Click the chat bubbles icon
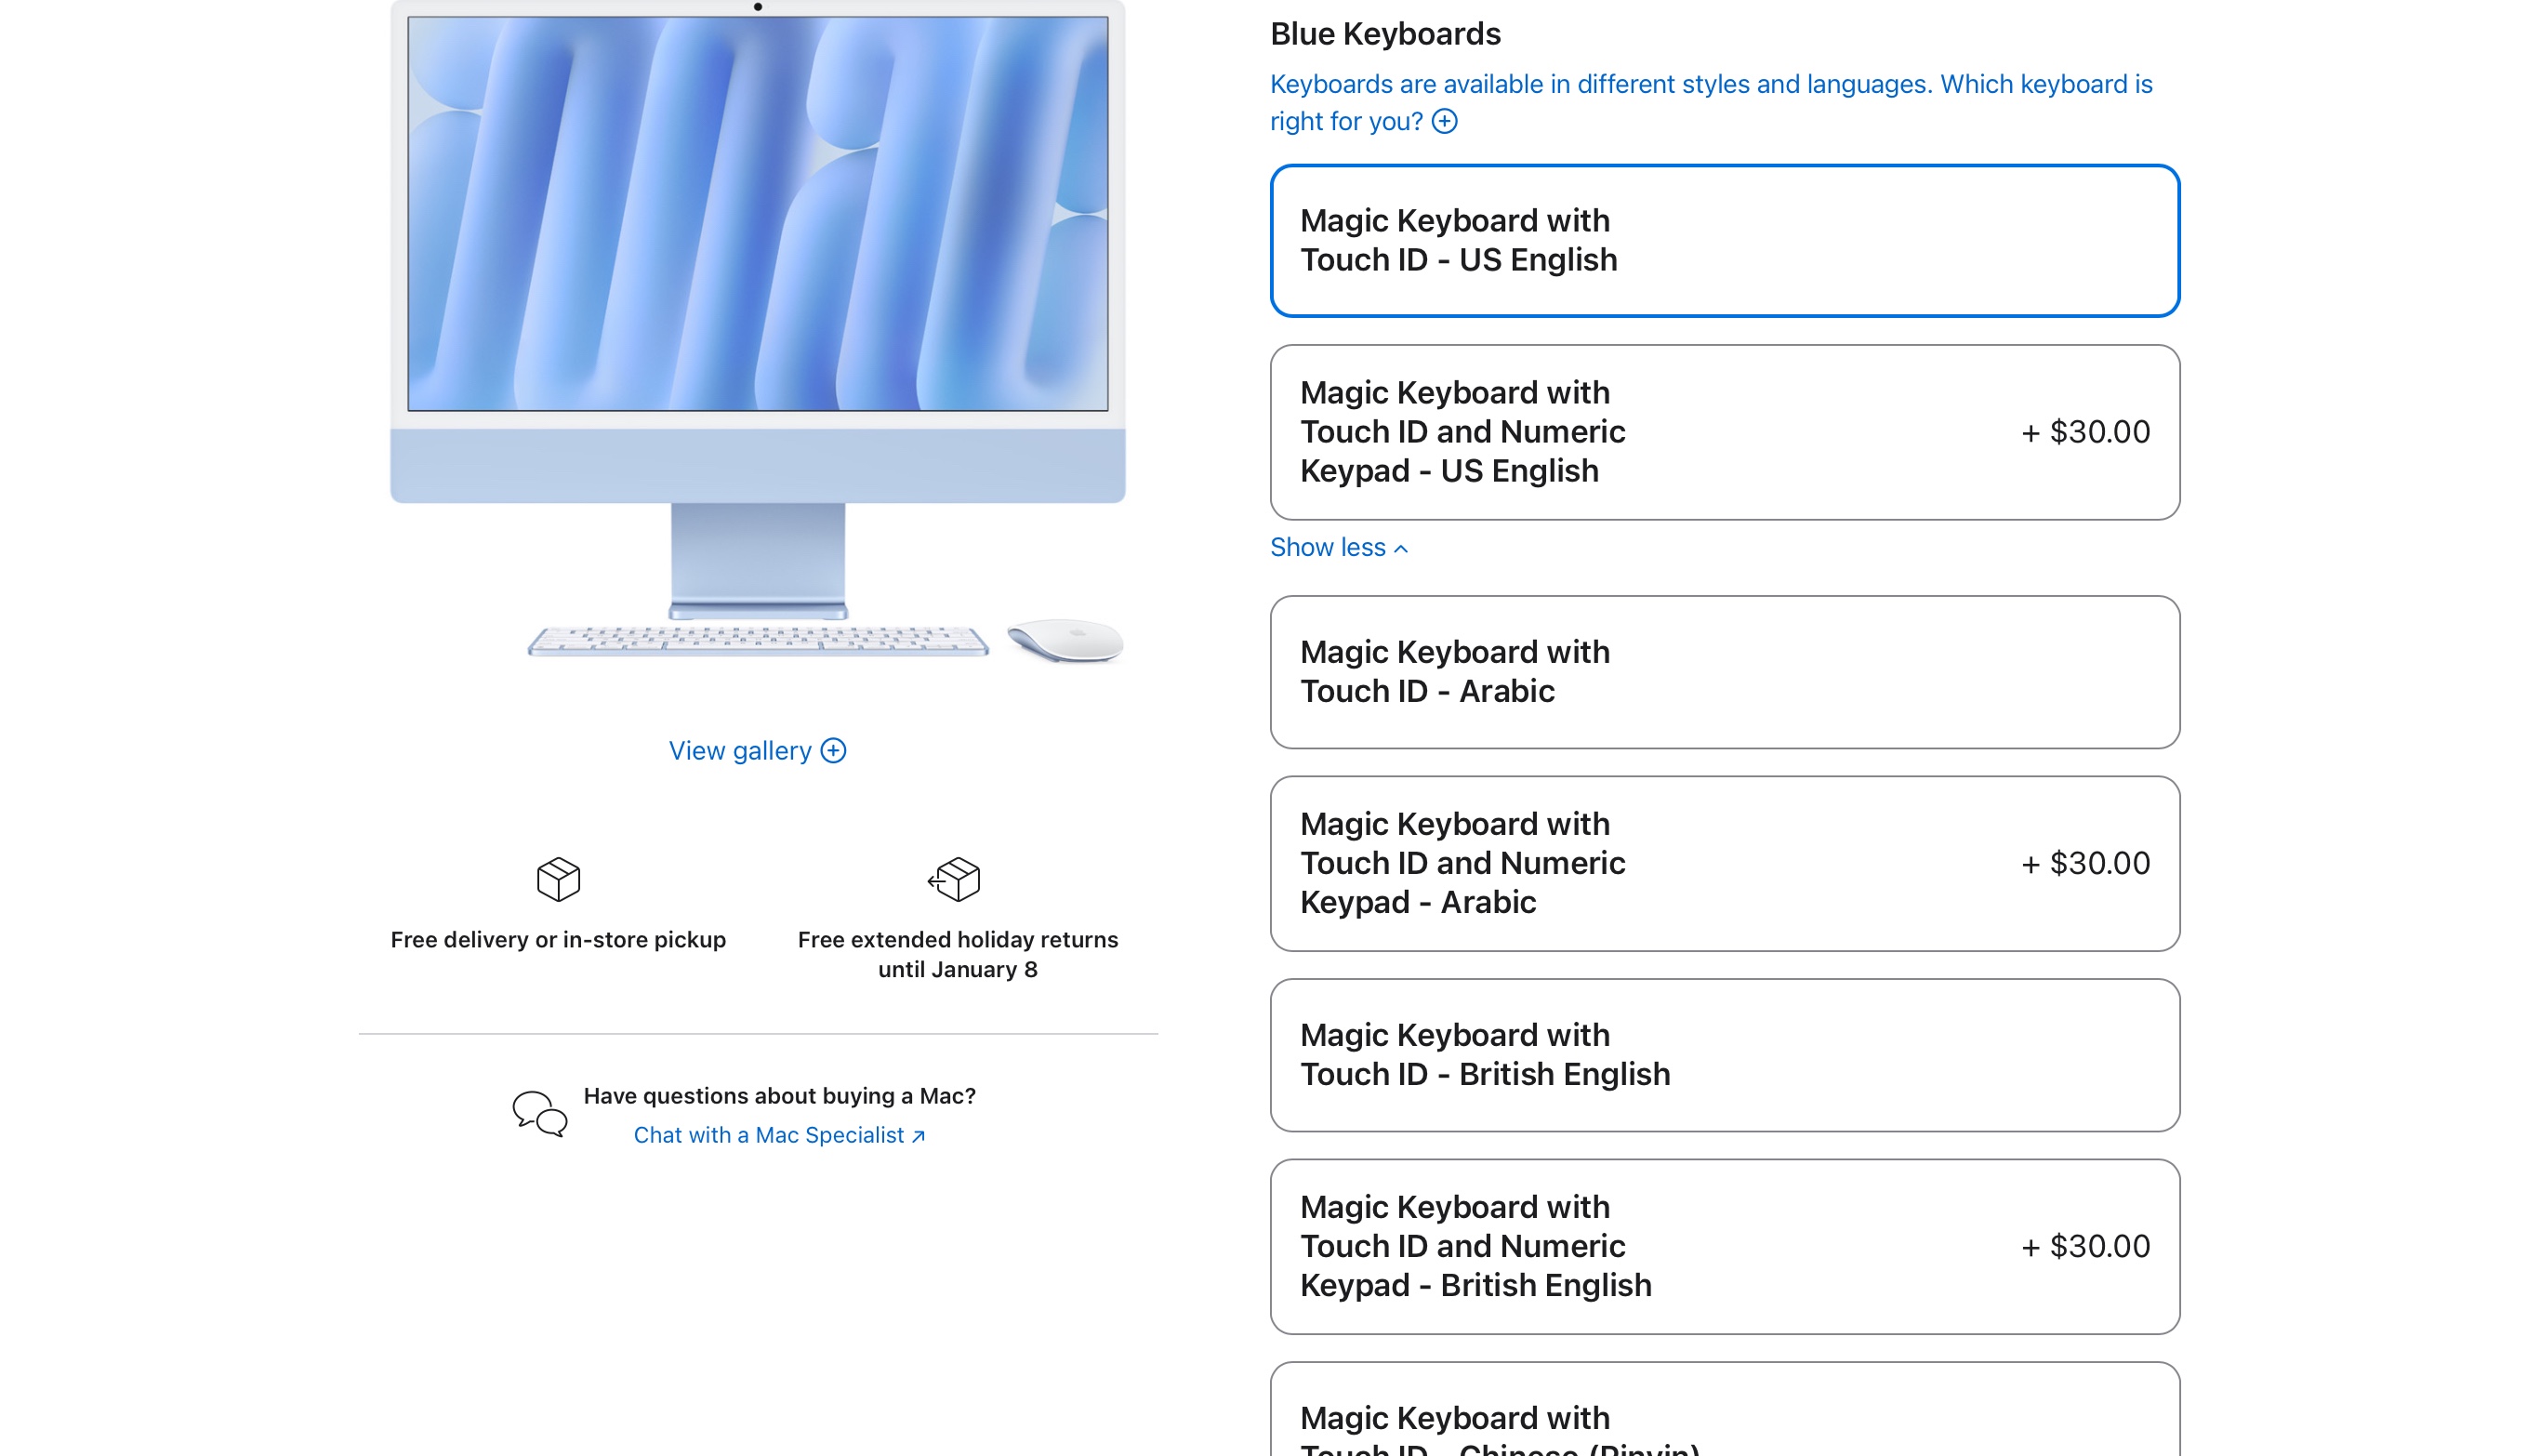This screenshot has width=2540, height=1456. click(x=540, y=1113)
